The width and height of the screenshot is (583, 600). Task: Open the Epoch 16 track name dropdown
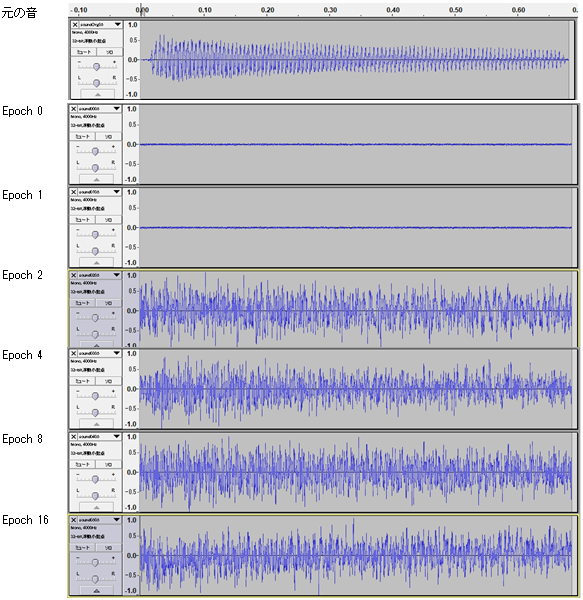click(x=100, y=520)
